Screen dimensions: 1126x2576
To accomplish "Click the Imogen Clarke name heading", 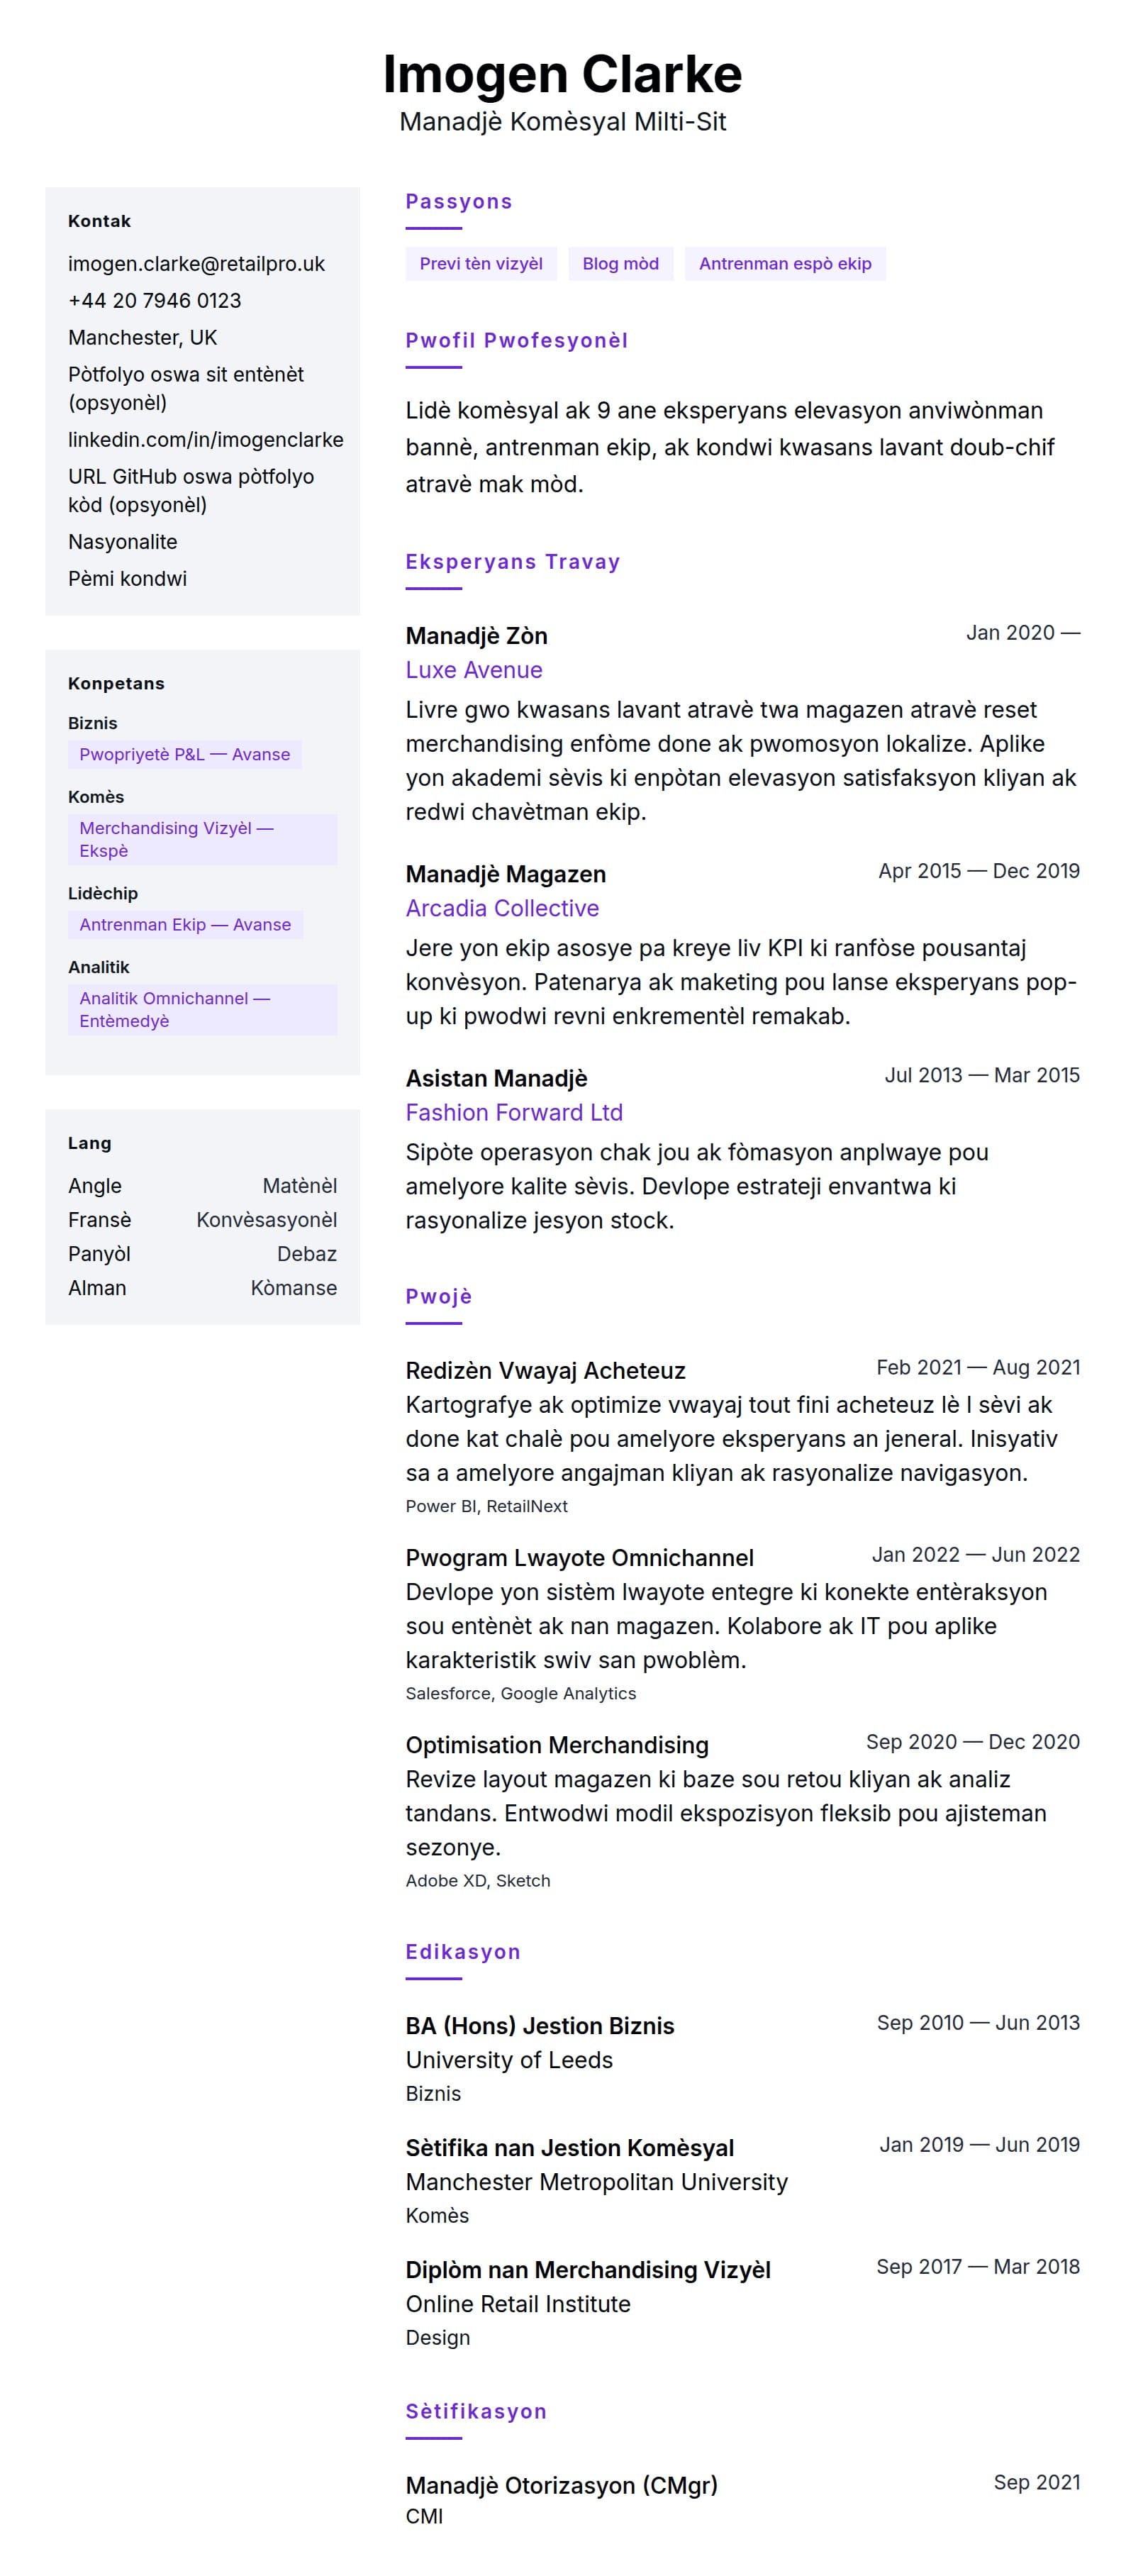I will coord(562,75).
